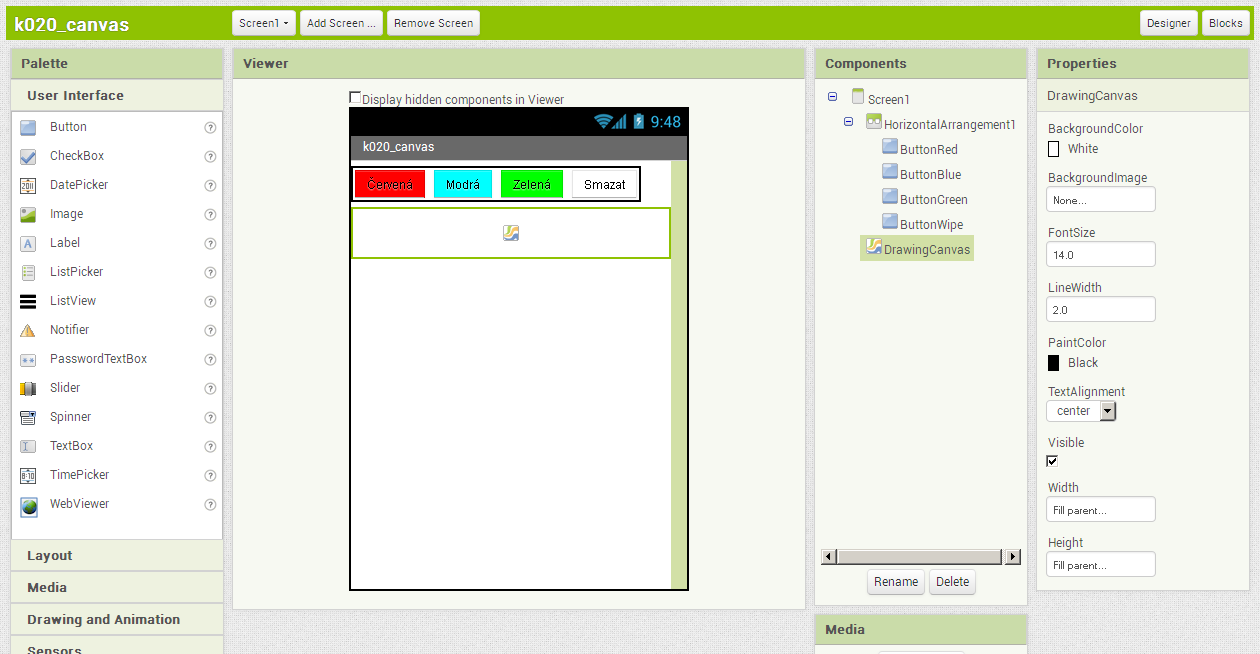Open help icon for Label component

point(210,244)
